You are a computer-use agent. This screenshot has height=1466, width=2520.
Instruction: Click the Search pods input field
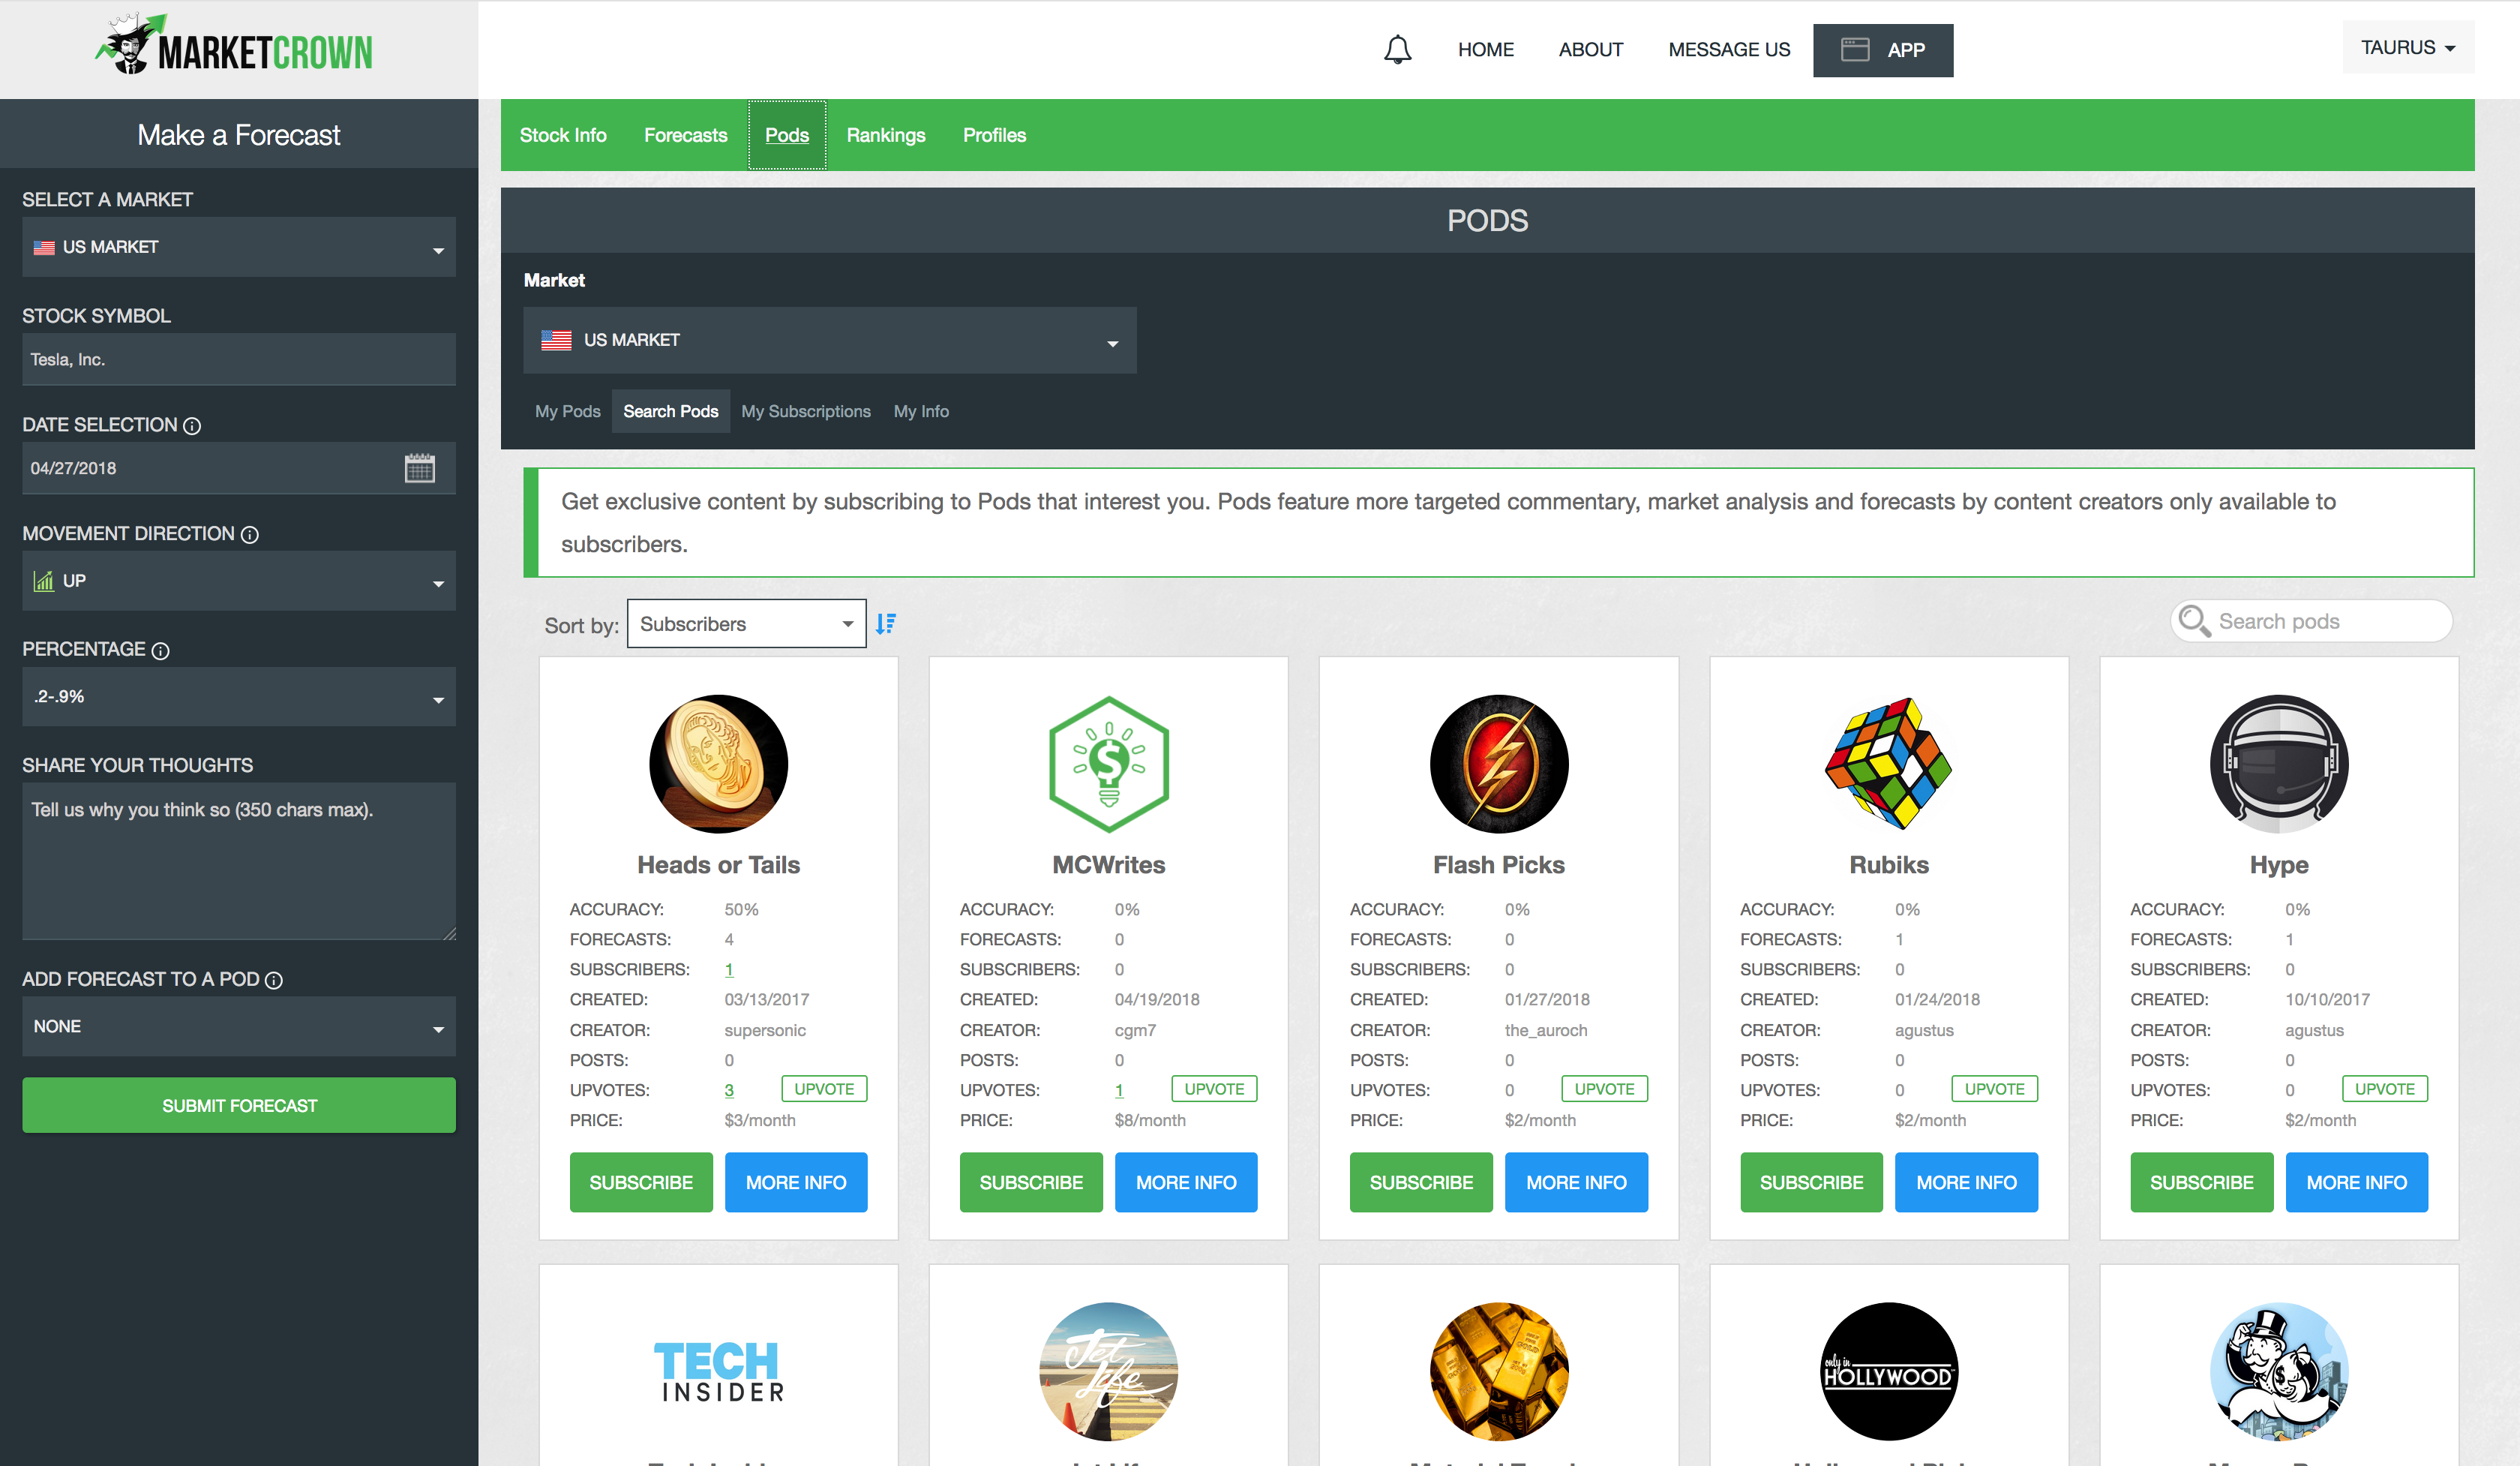(2320, 621)
